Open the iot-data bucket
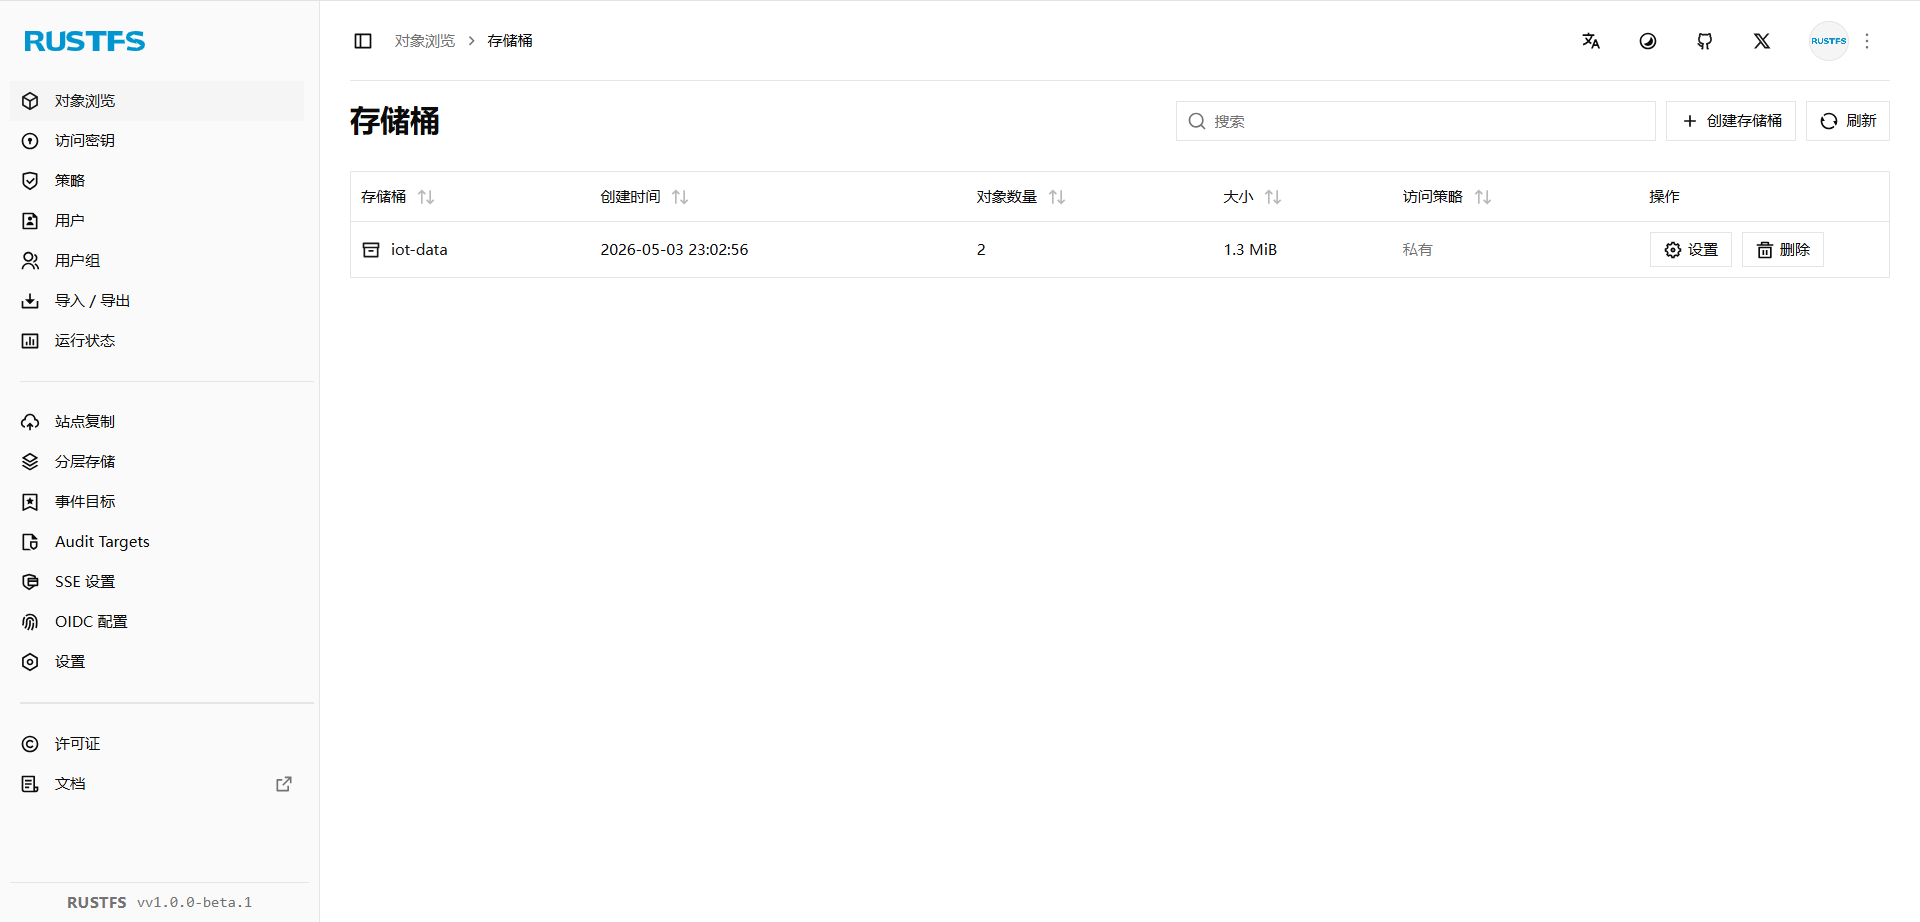Screen dimensions: 1920x922 pos(419,250)
